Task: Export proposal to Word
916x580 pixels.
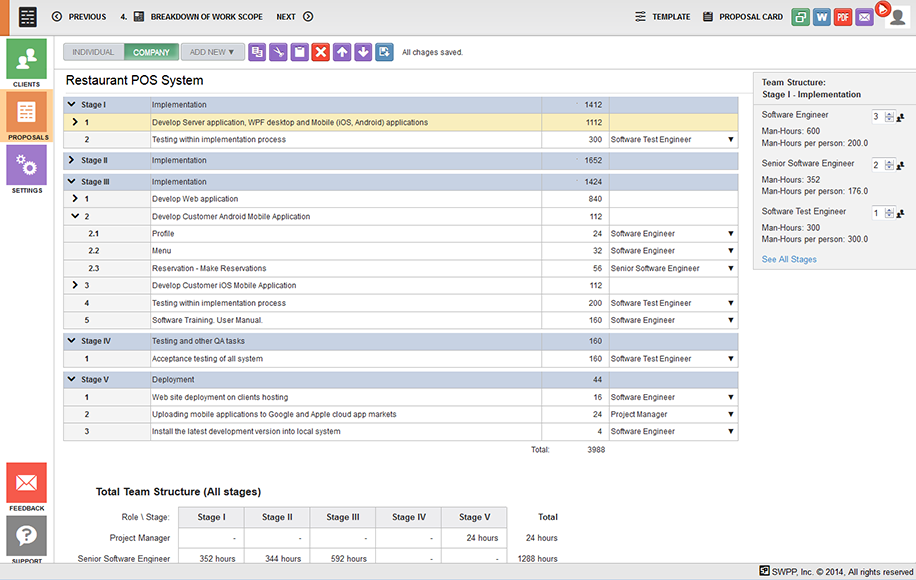Action: 822,17
